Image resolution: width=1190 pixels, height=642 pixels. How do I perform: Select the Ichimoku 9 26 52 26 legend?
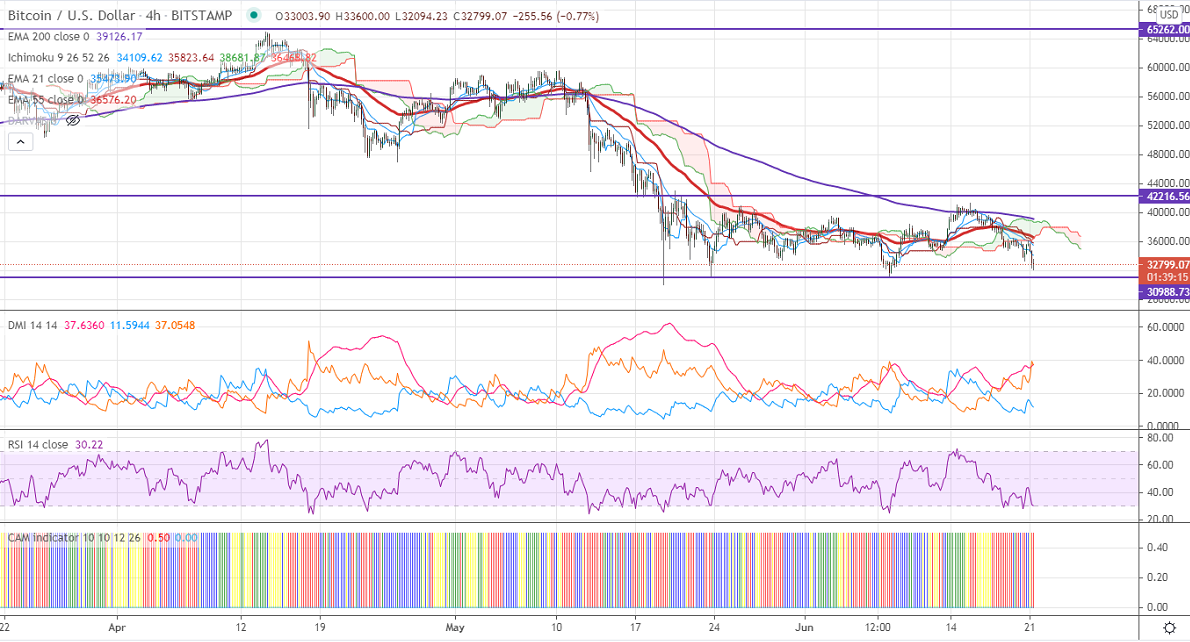tap(58, 58)
